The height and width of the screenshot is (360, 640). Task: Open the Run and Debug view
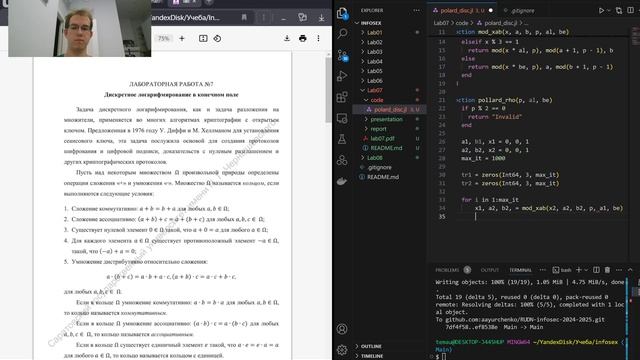[x=342, y=76]
